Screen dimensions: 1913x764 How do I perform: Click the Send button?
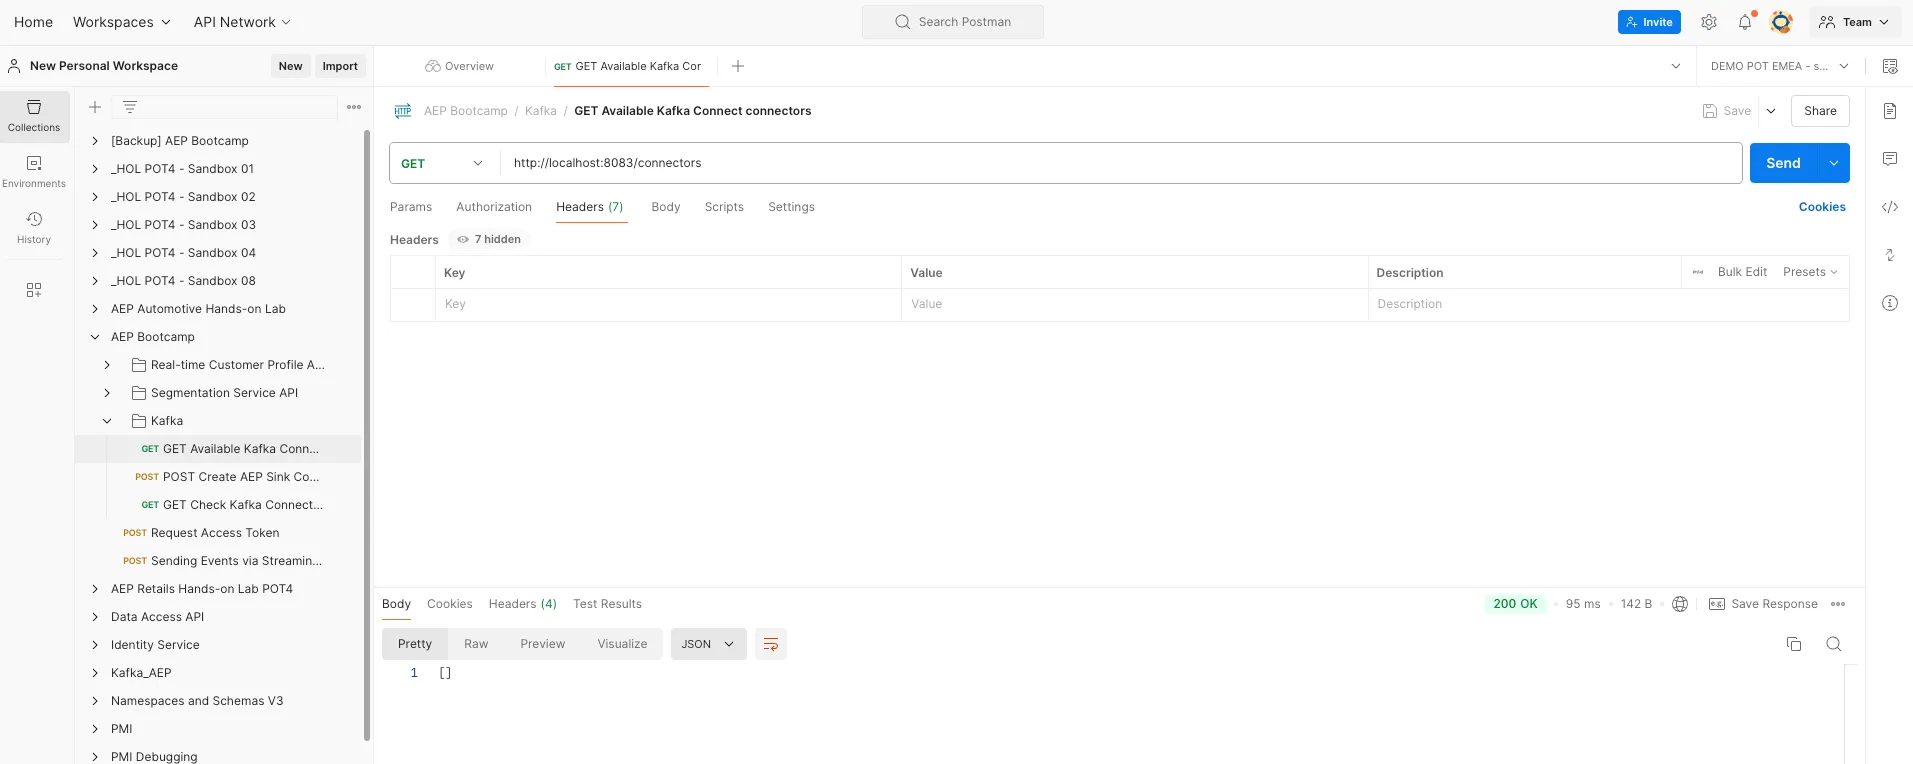pos(1783,163)
